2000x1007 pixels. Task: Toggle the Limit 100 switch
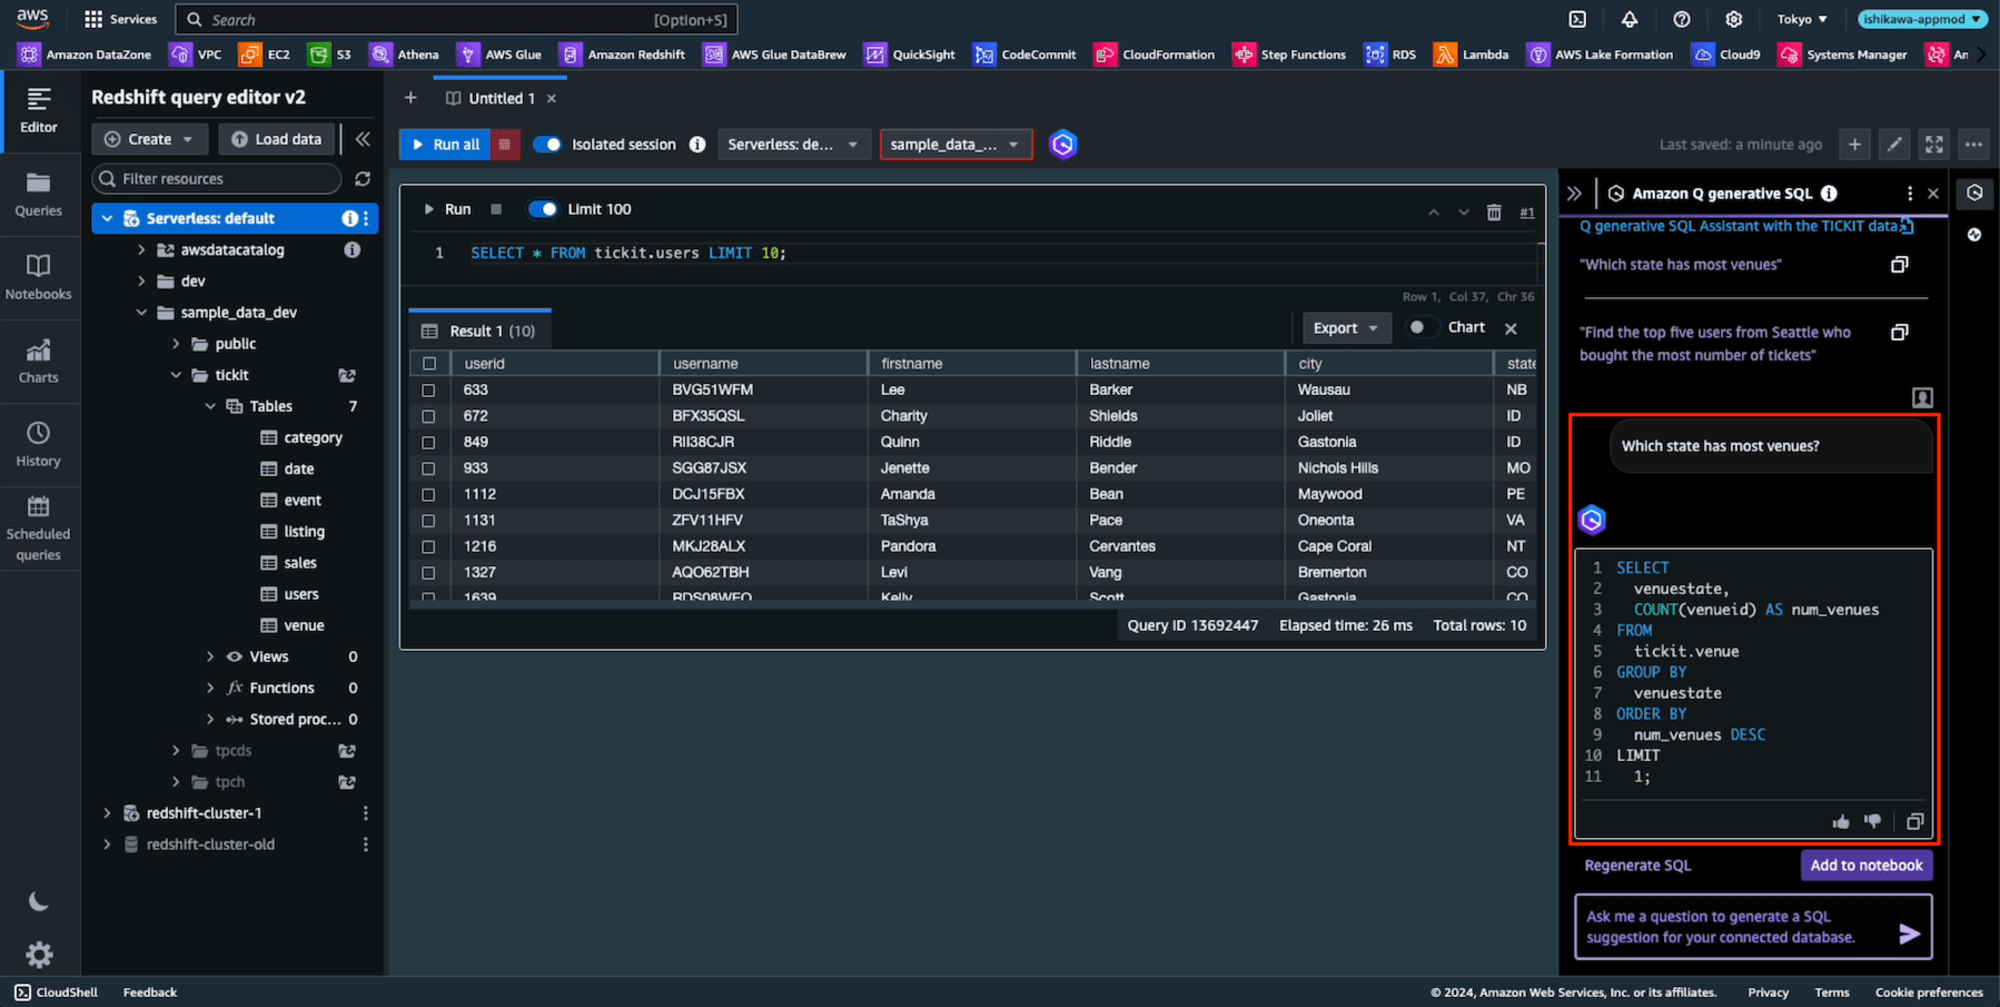click(542, 209)
